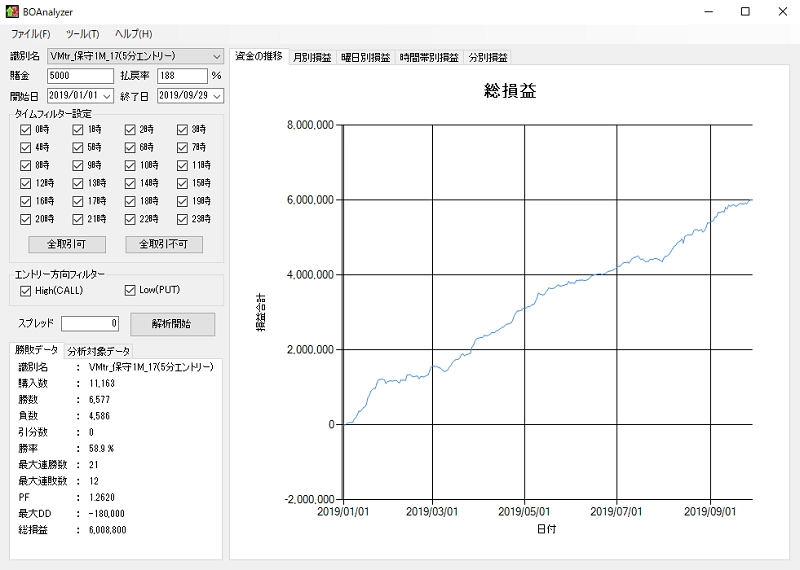Uncheck the 19時 time filter
This screenshot has height=570, width=800.
[182, 202]
